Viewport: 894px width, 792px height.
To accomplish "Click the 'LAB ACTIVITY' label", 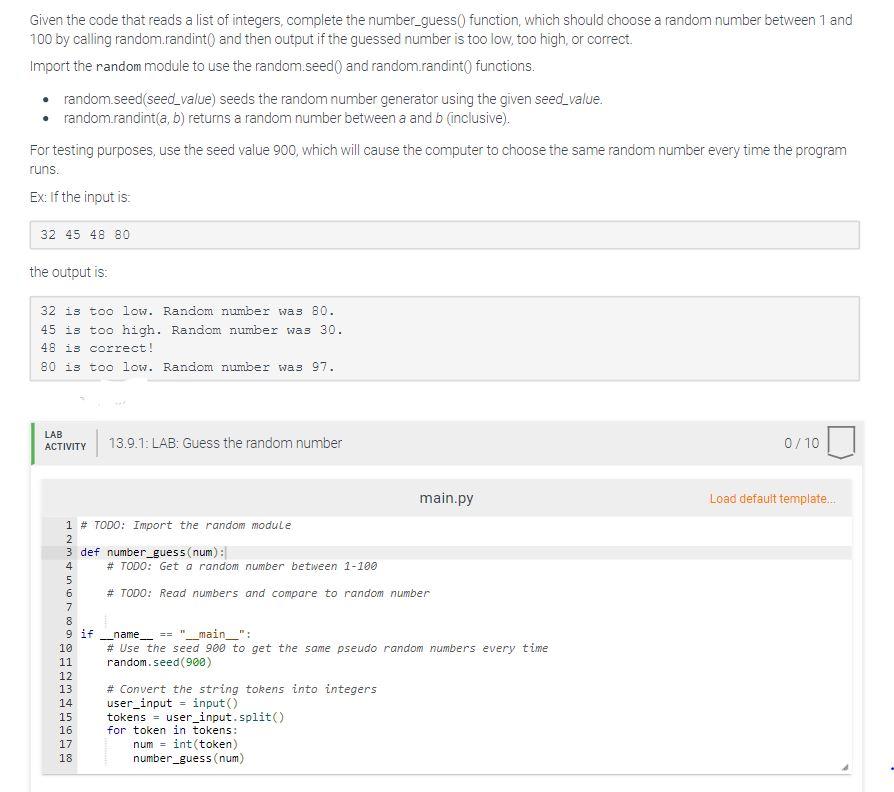I will coord(65,441).
